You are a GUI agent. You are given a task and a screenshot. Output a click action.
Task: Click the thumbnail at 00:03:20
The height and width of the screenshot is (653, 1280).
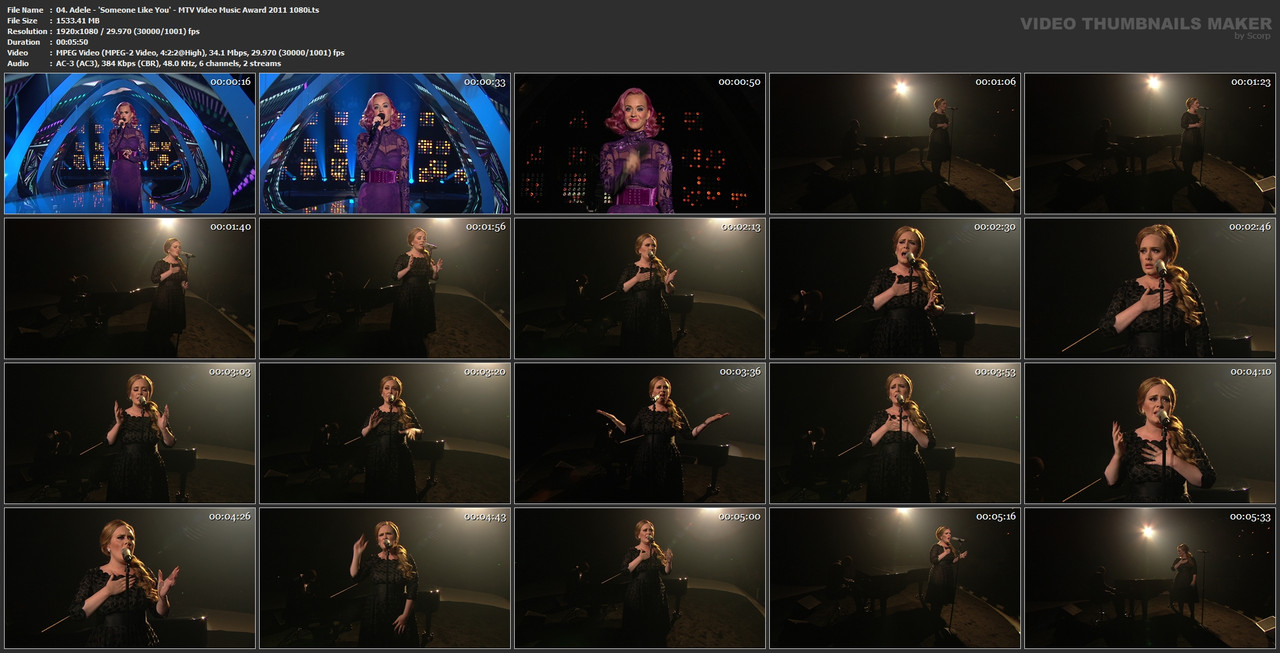[x=385, y=433]
